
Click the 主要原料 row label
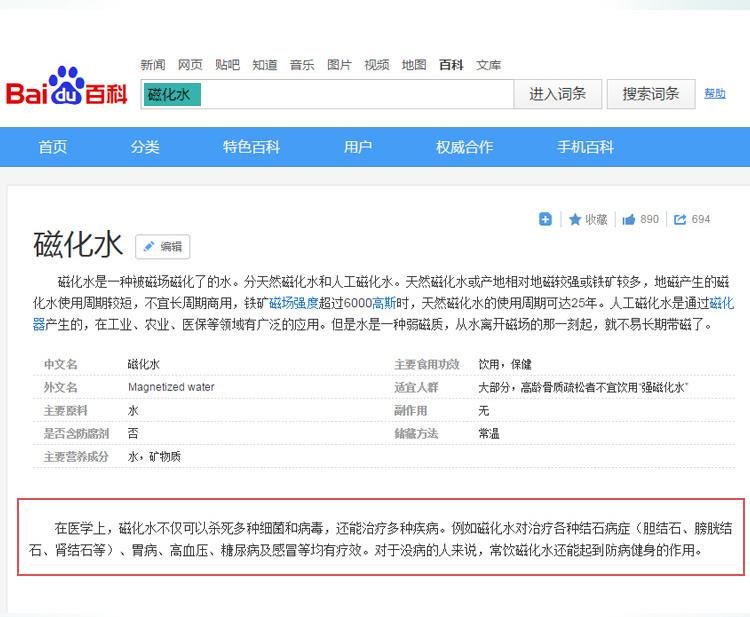point(66,411)
